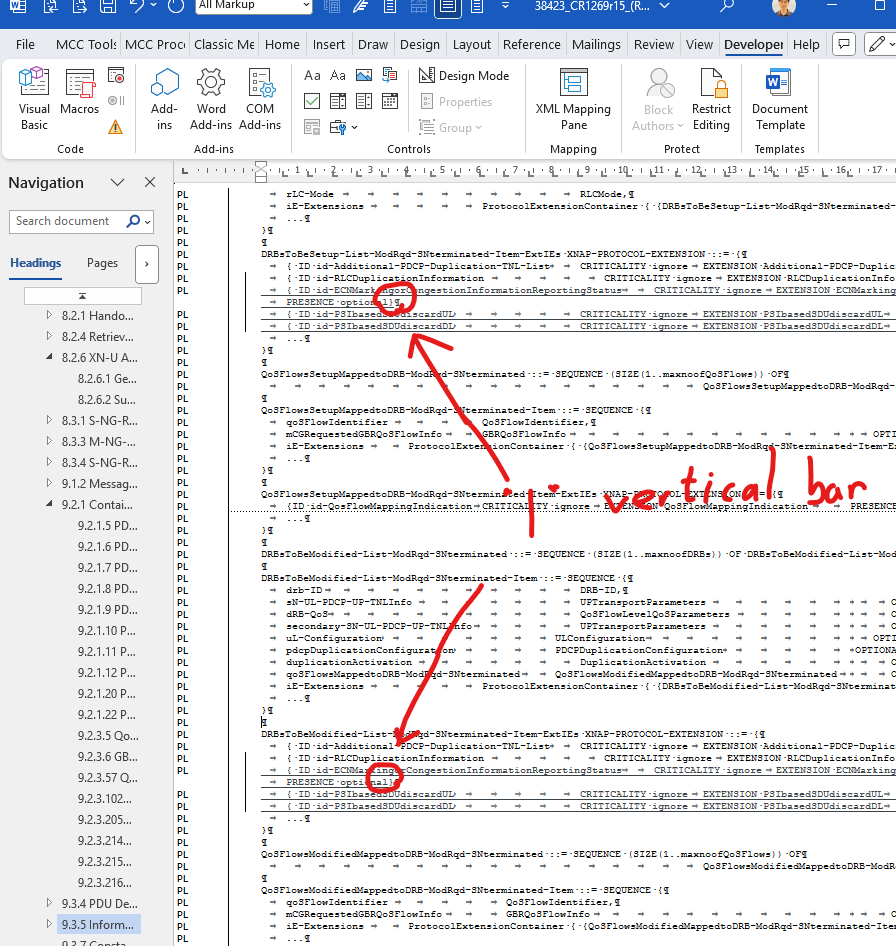Toggle Design Mode in Controls group
This screenshot has height=946, width=896.
(464, 76)
